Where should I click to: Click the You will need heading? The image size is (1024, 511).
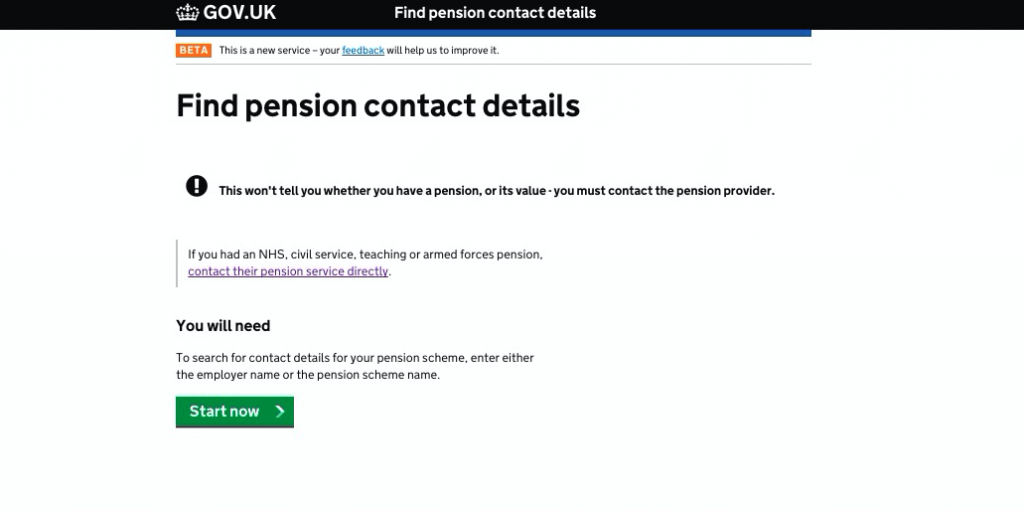[x=223, y=325]
